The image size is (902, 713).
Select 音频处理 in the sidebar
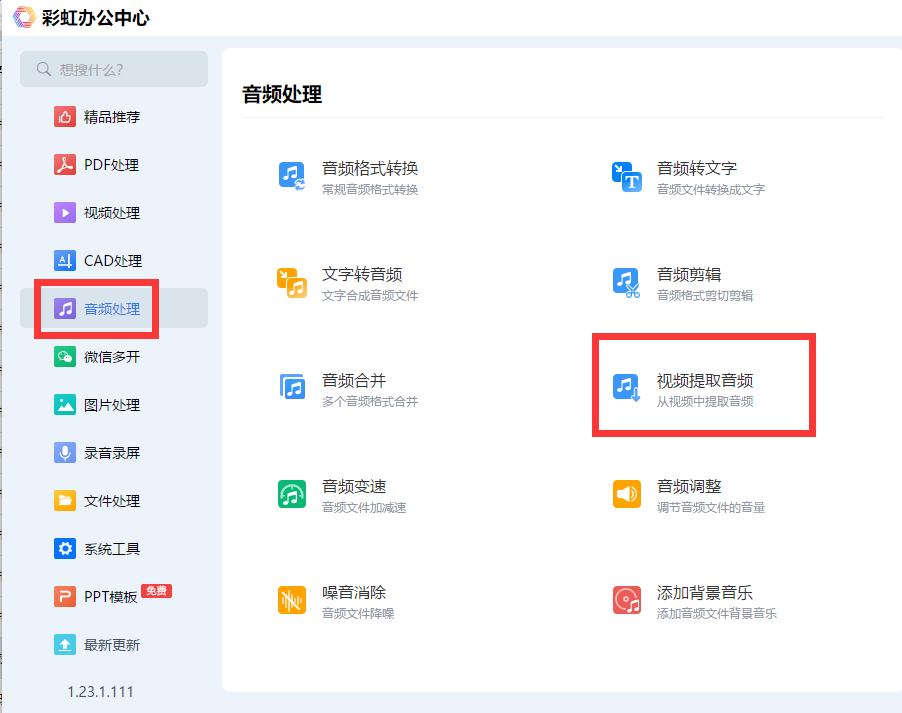point(114,308)
